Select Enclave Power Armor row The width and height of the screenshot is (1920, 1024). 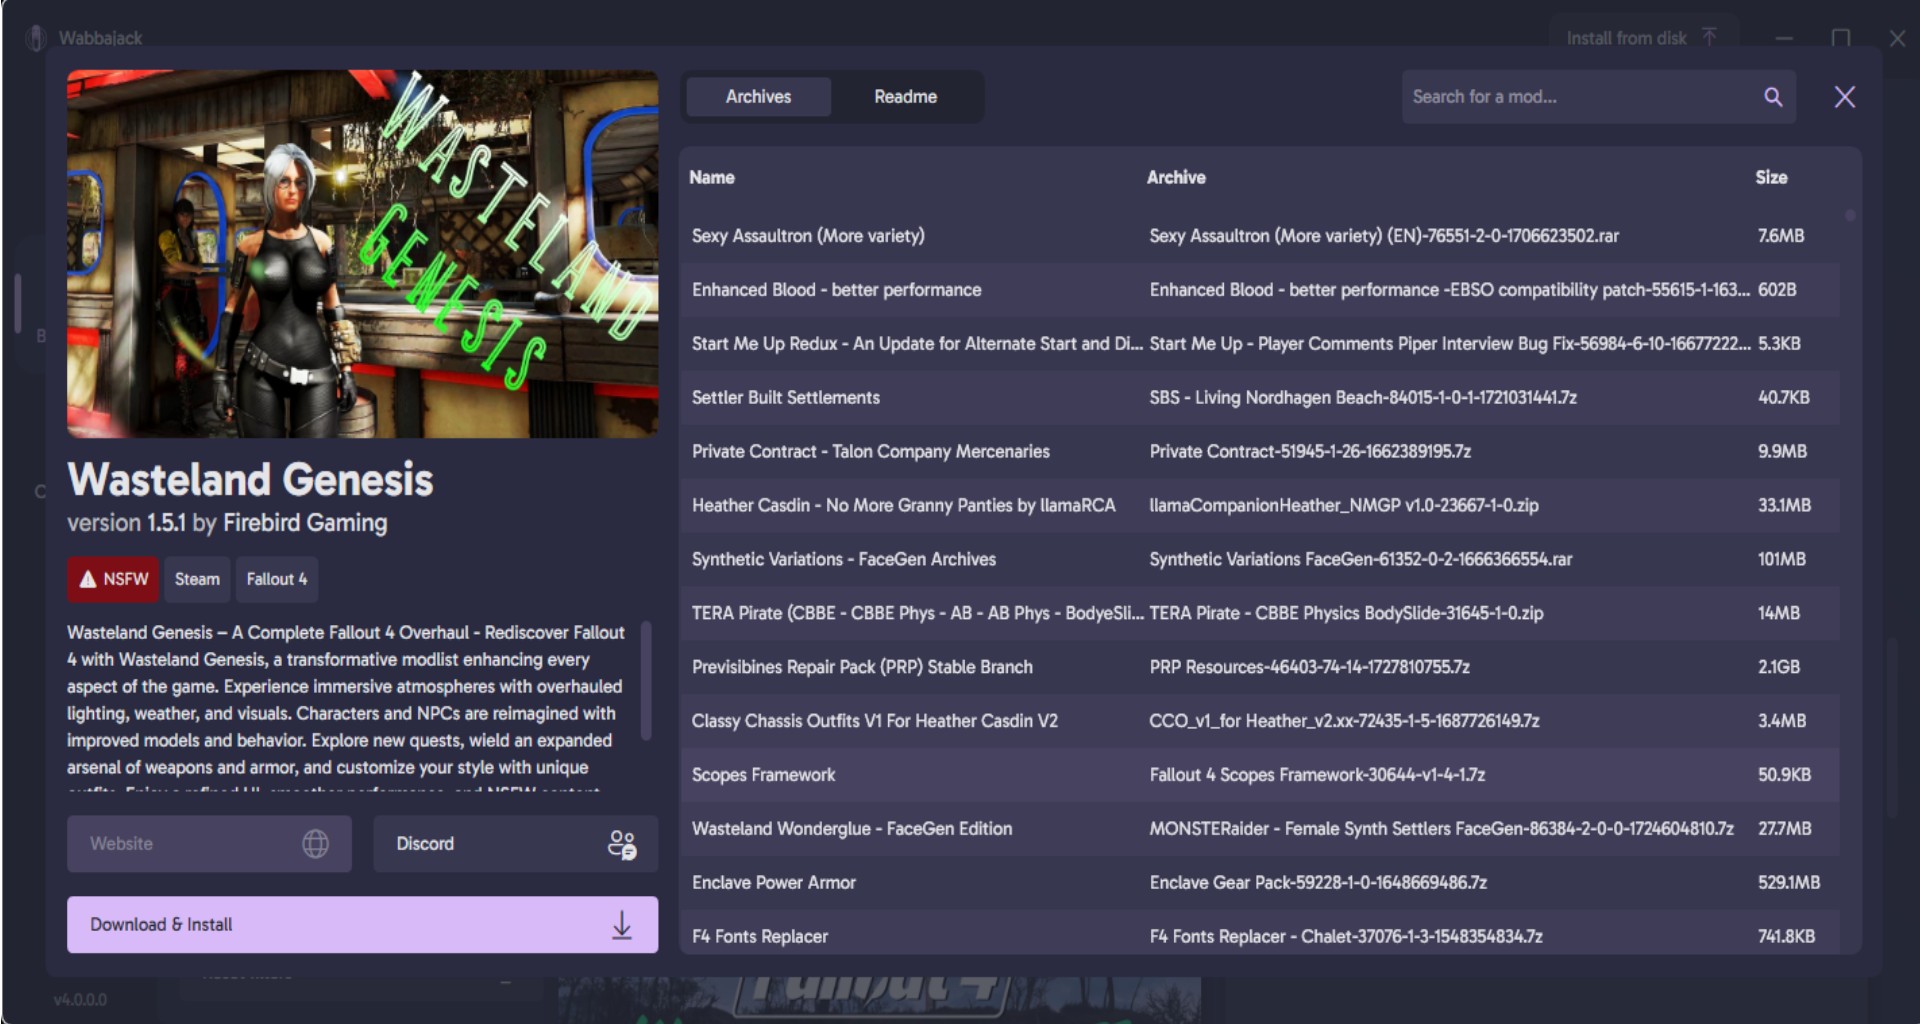click(1260, 883)
